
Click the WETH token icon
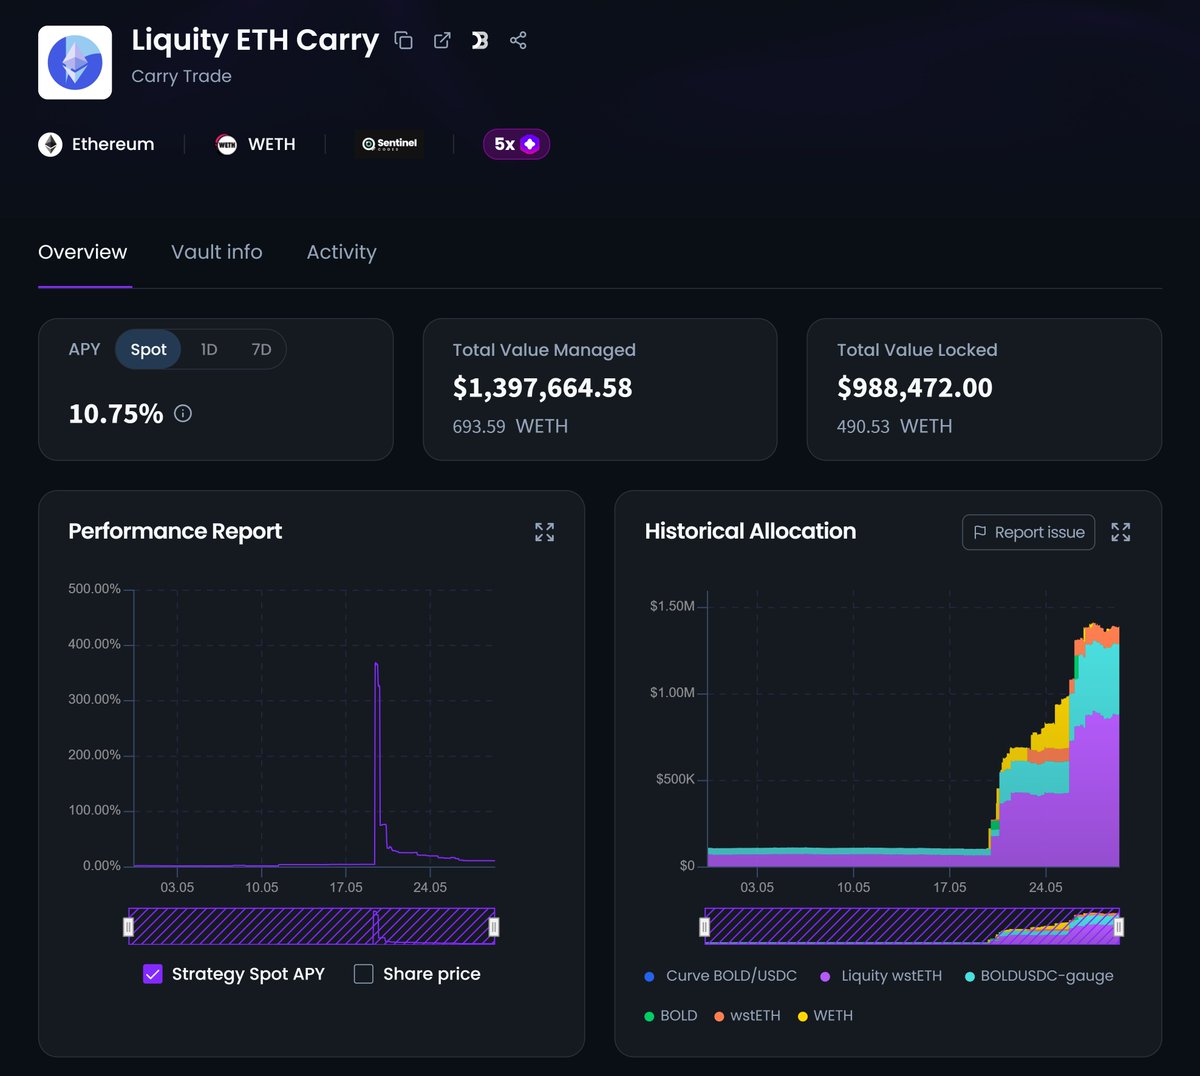(227, 144)
